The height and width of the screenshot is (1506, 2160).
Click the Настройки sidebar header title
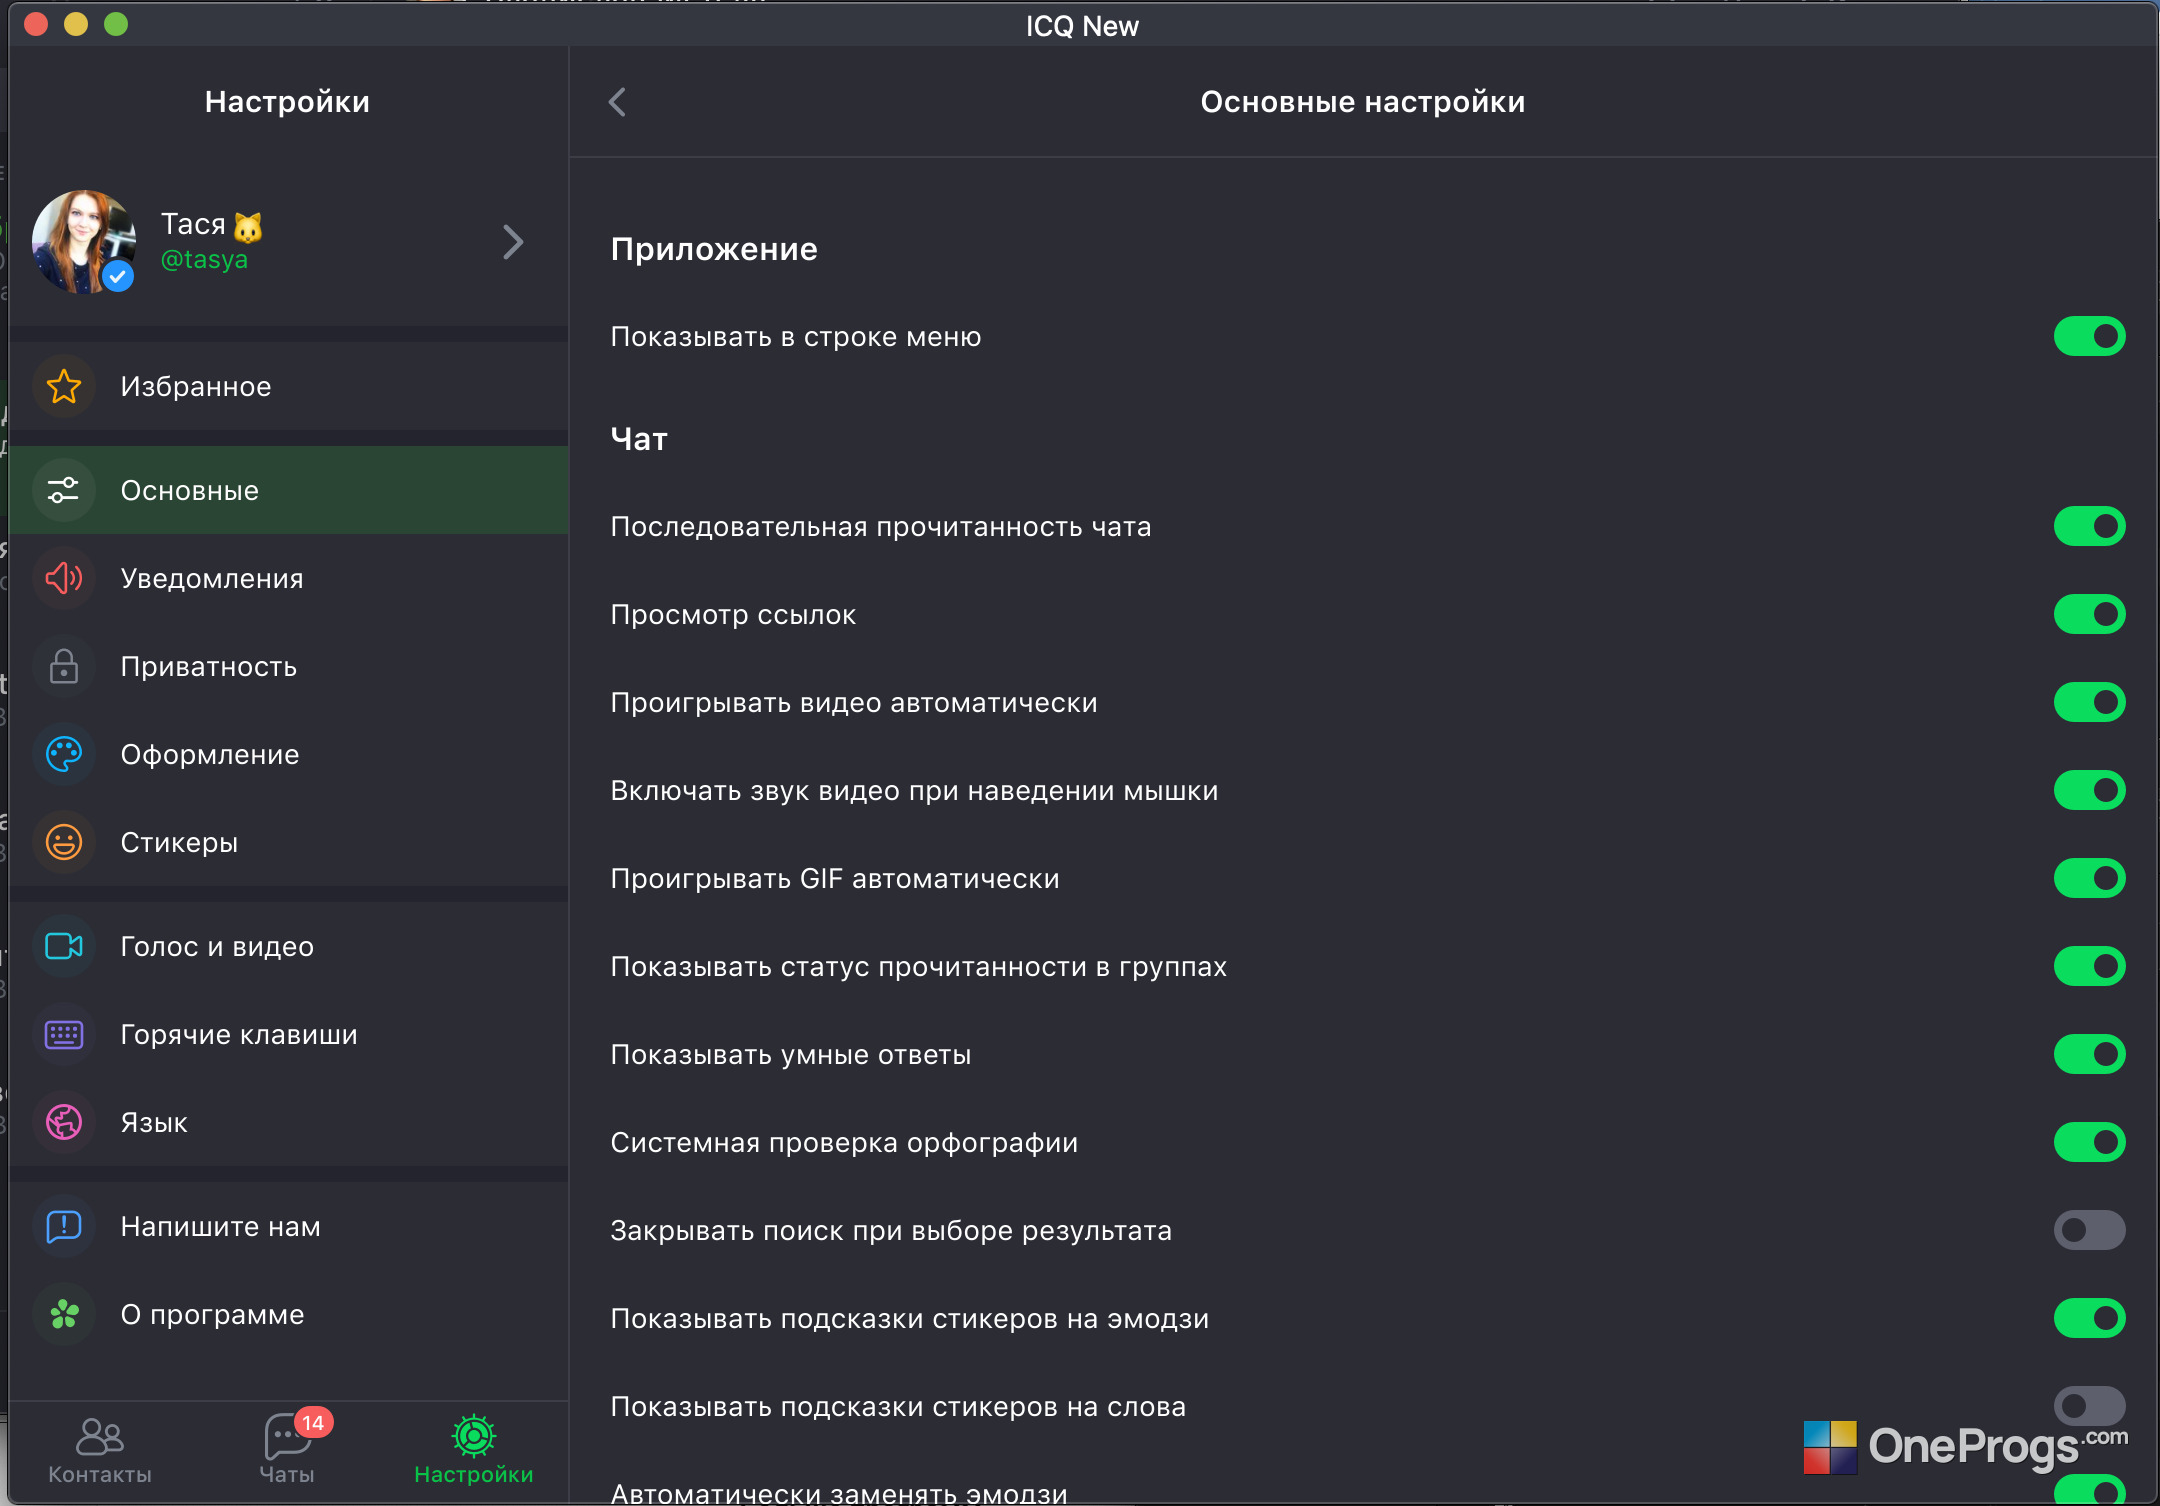pyautogui.click(x=288, y=102)
